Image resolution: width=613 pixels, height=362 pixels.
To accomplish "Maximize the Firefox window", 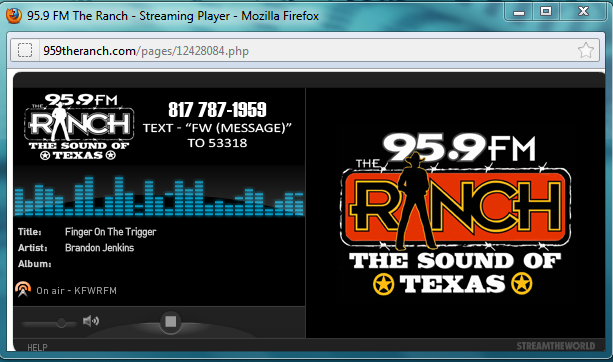I will (546, 12).
